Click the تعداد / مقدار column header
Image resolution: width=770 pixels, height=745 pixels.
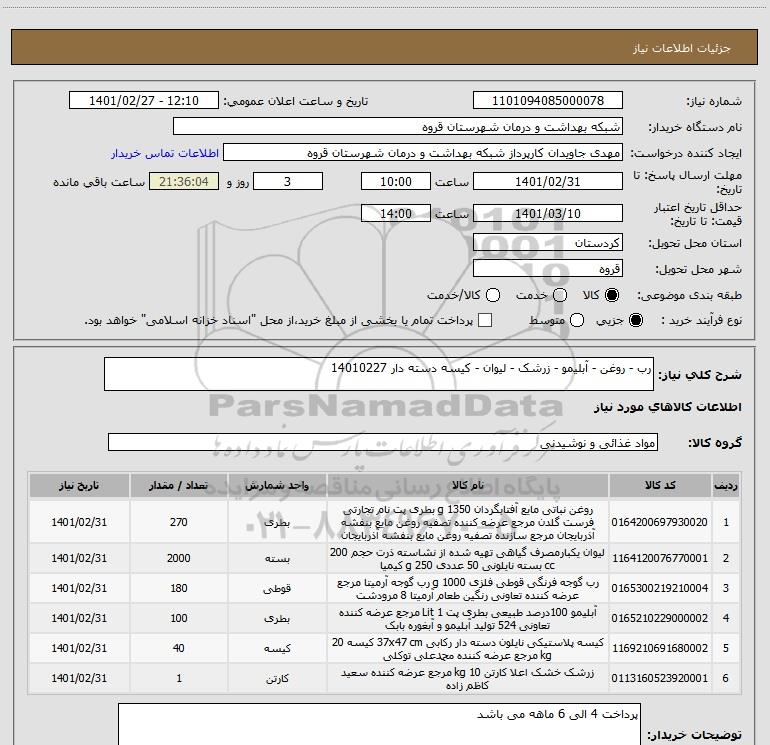pos(179,486)
